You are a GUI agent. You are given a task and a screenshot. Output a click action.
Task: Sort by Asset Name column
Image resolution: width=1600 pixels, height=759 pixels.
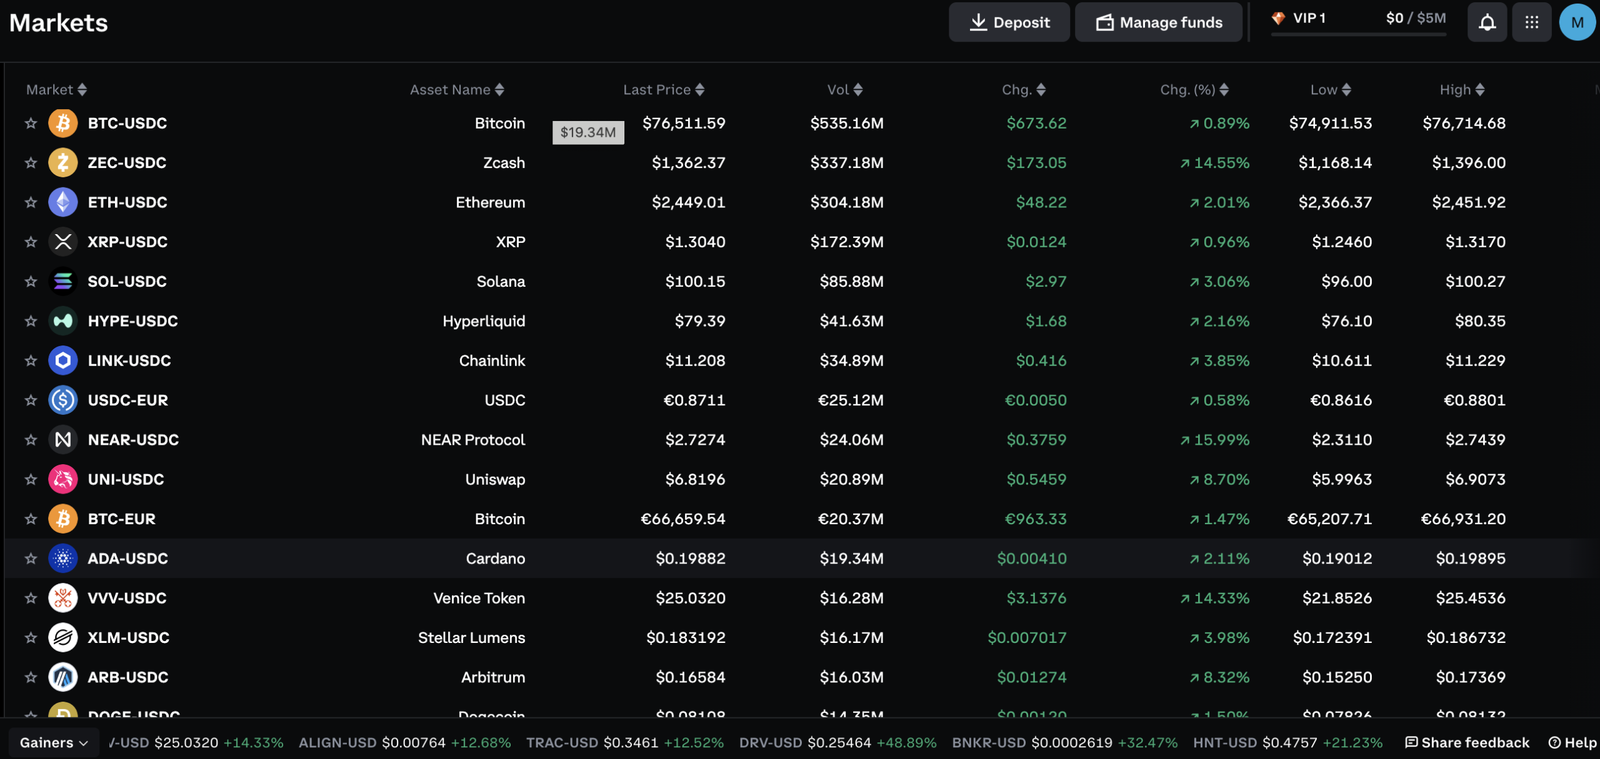point(457,89)
